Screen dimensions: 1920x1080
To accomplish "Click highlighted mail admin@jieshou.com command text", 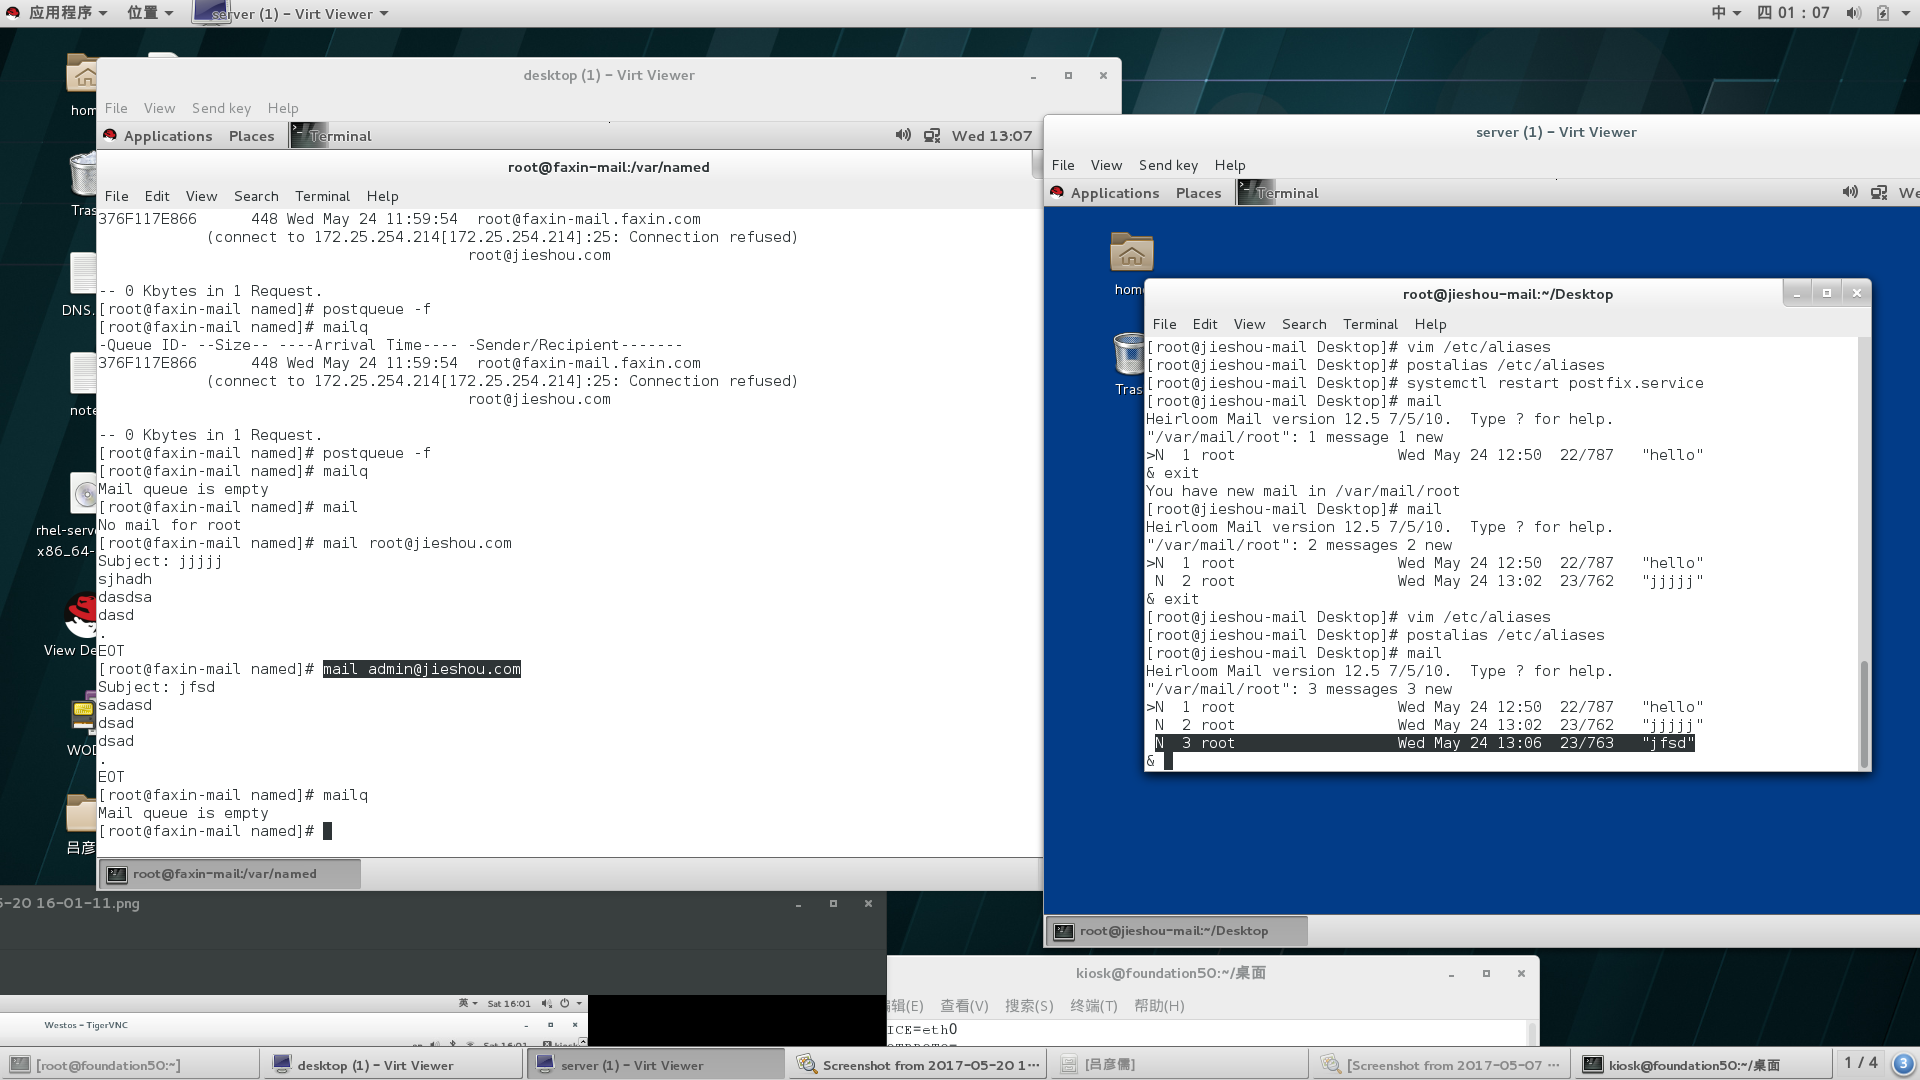I will pyautogui.click(x=421, y=669).
